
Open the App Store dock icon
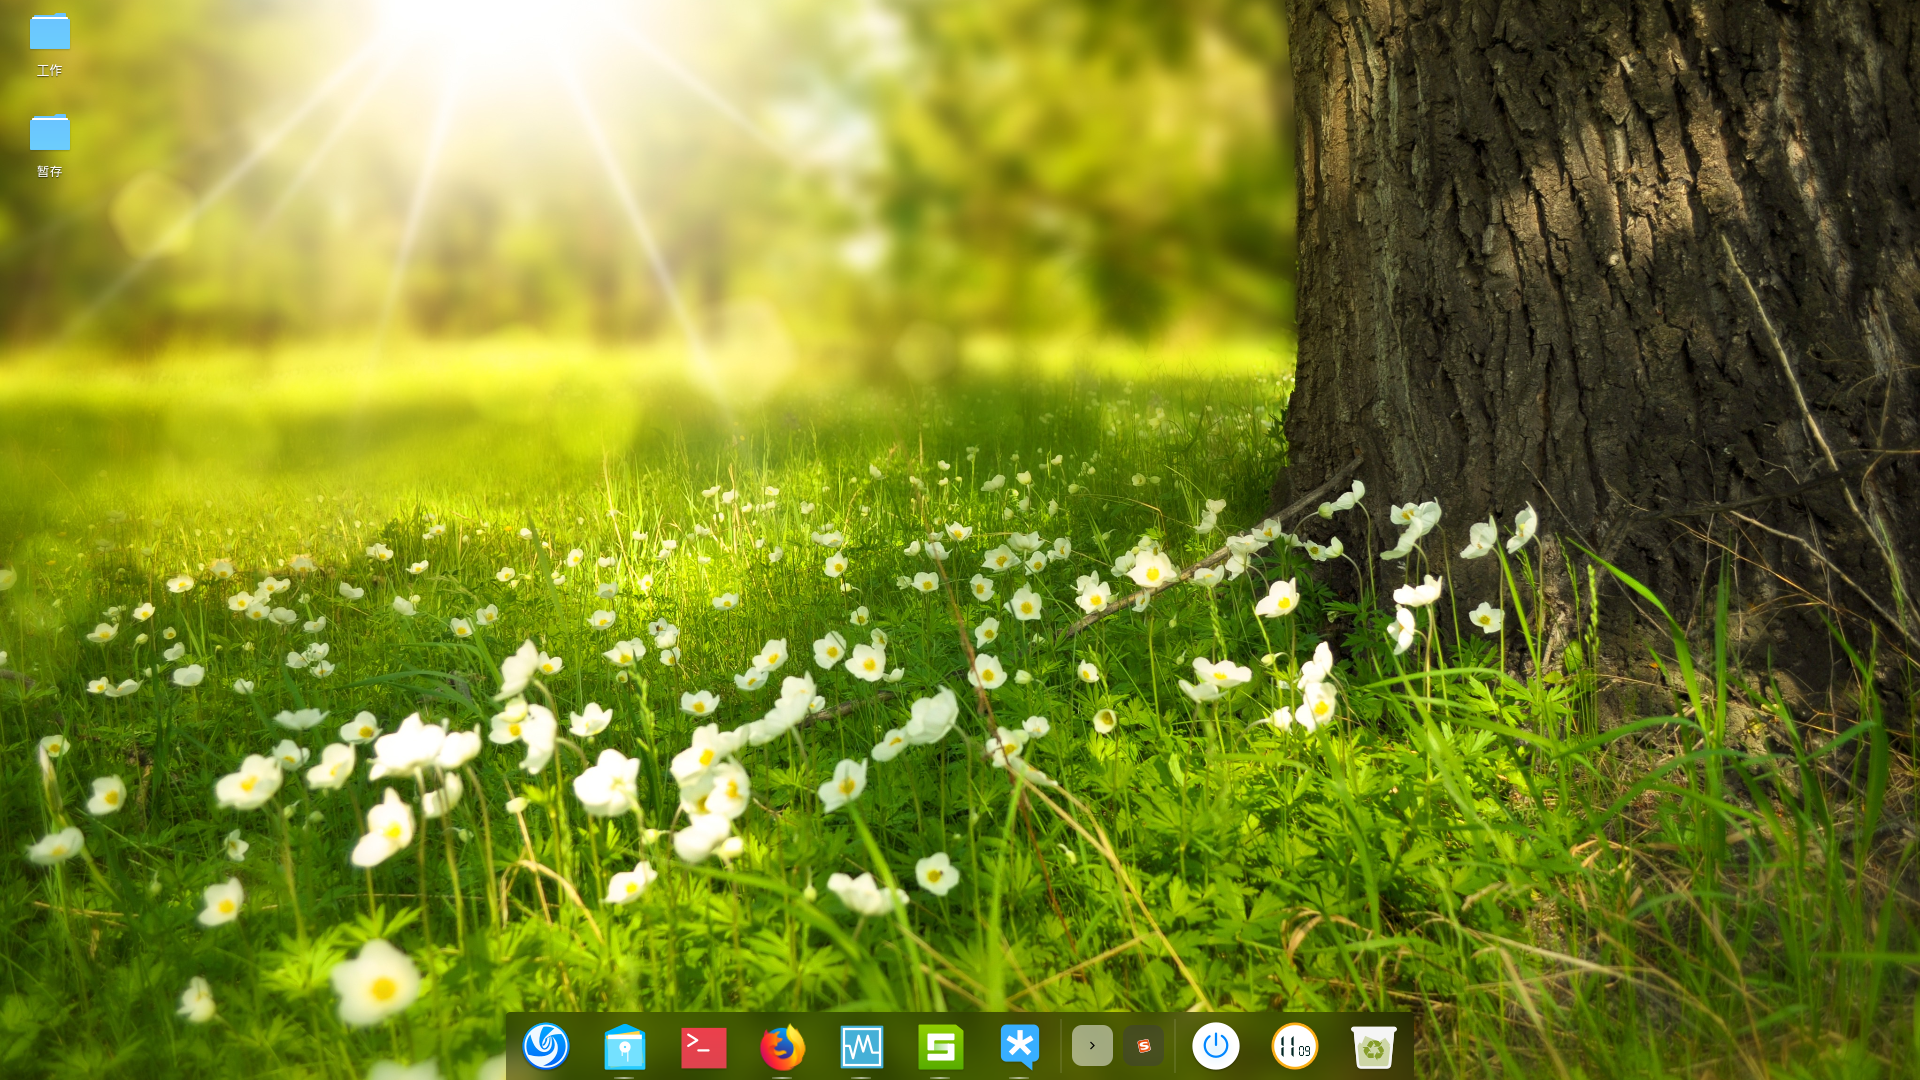625,1047
